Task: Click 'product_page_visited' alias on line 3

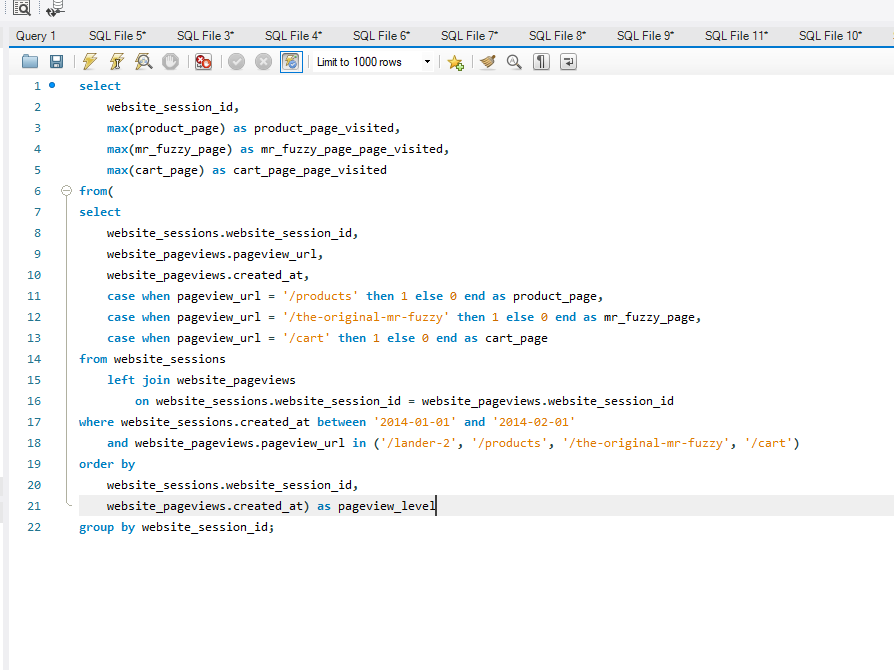Action: [x=323, y=128]
